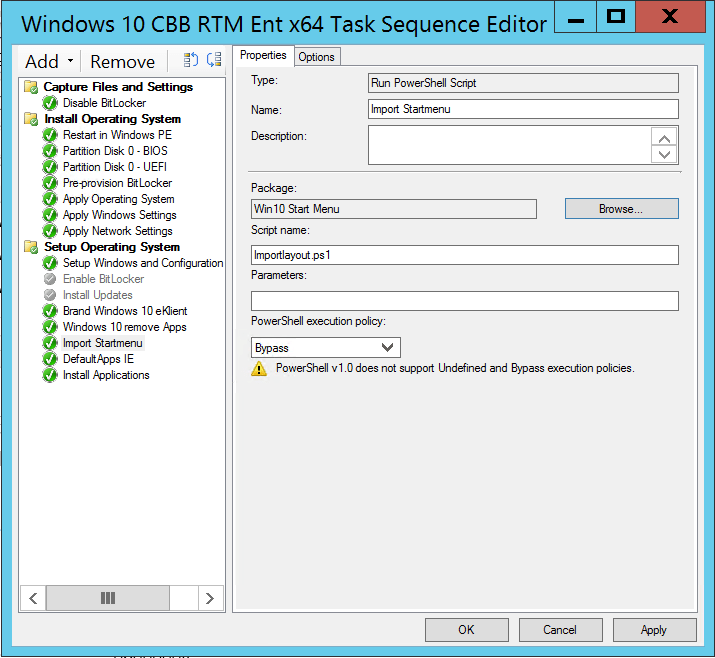Select the Partition Disk 0 - BIOS step
This screenshot has width=715, height=658.
tap(115, 151)
